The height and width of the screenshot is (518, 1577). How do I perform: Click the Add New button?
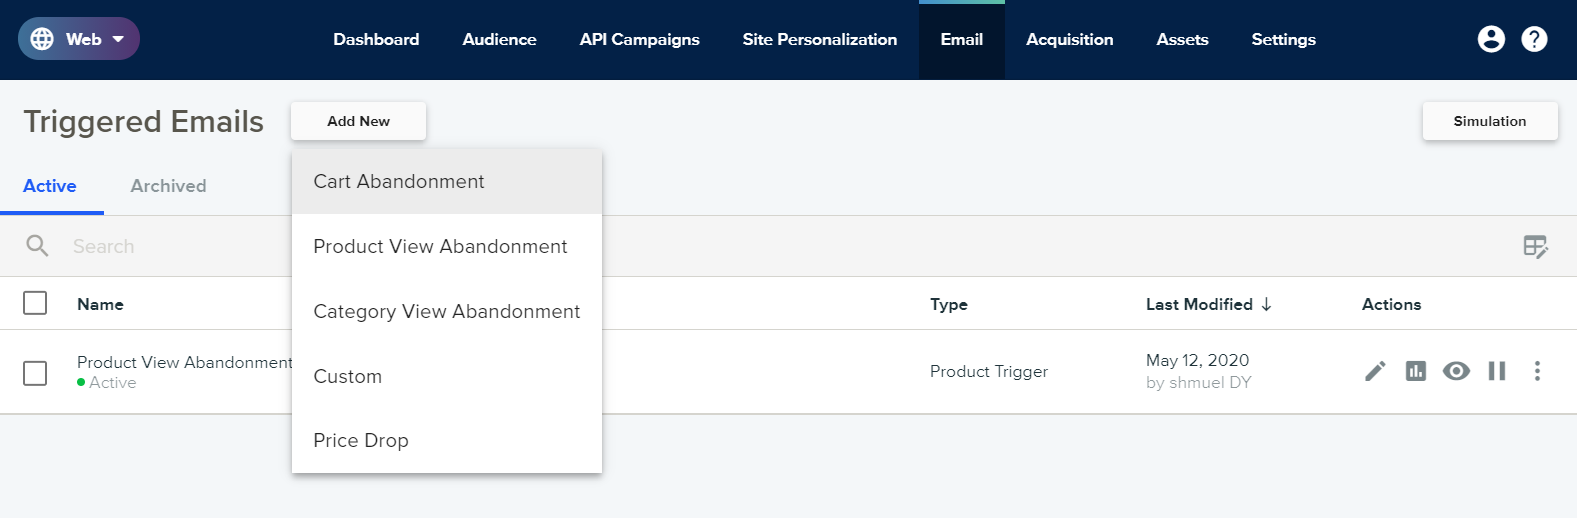tap(358, 121)
